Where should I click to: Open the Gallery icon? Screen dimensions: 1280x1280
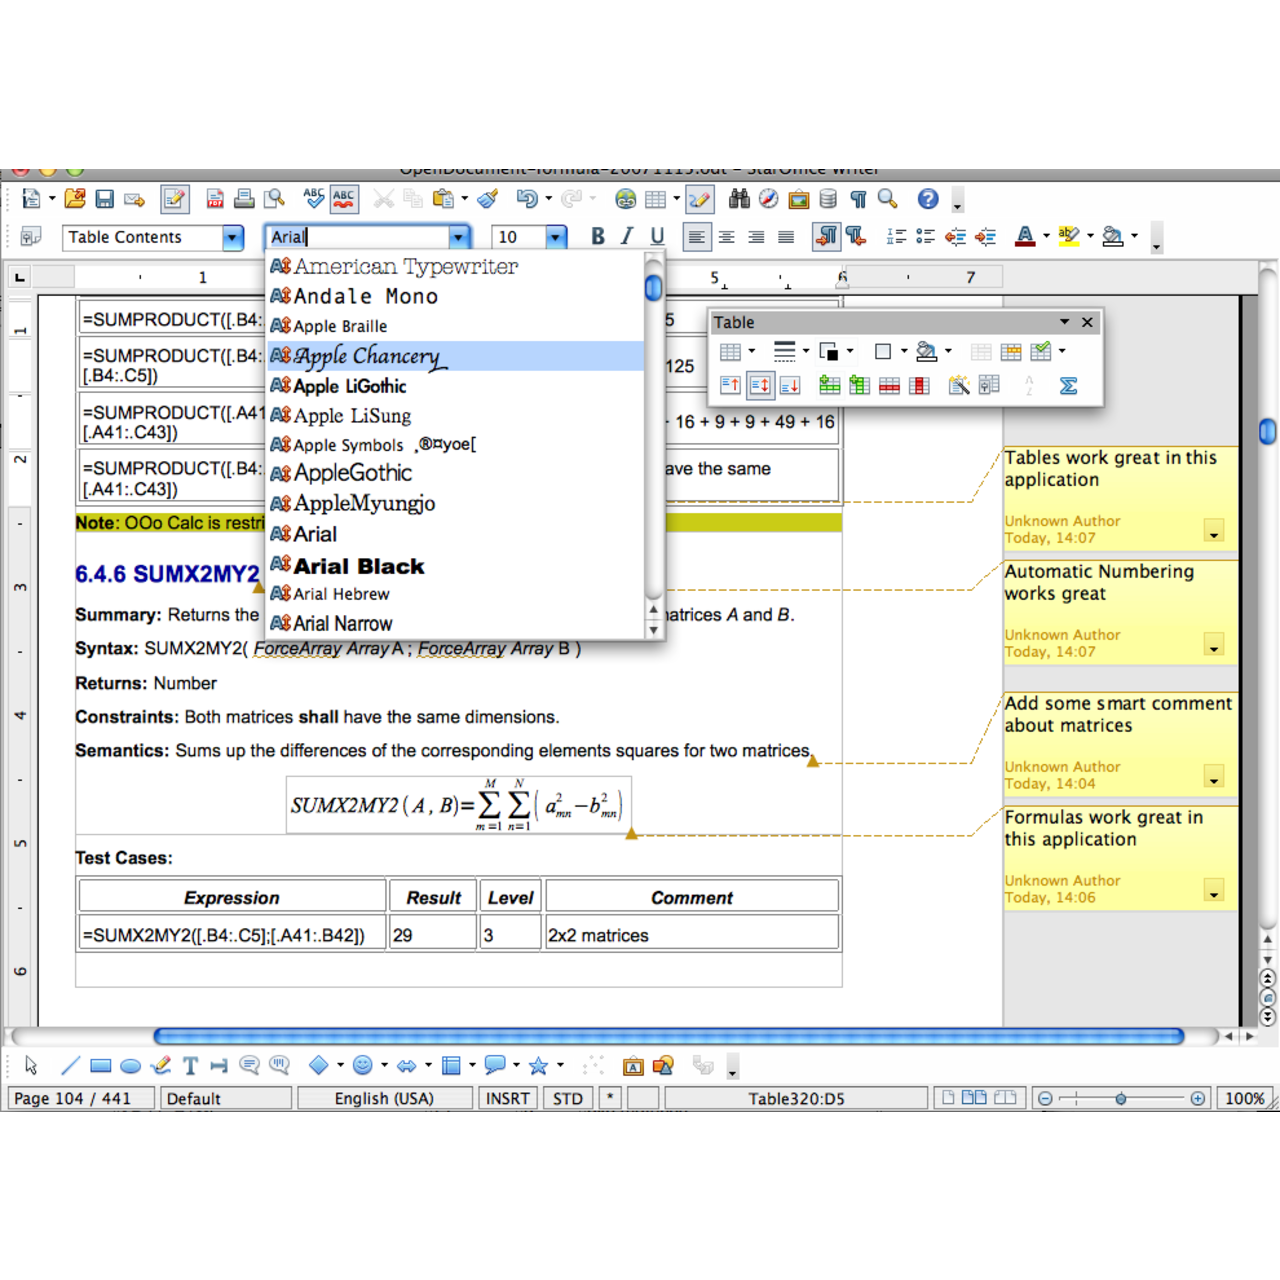point(798,199)
